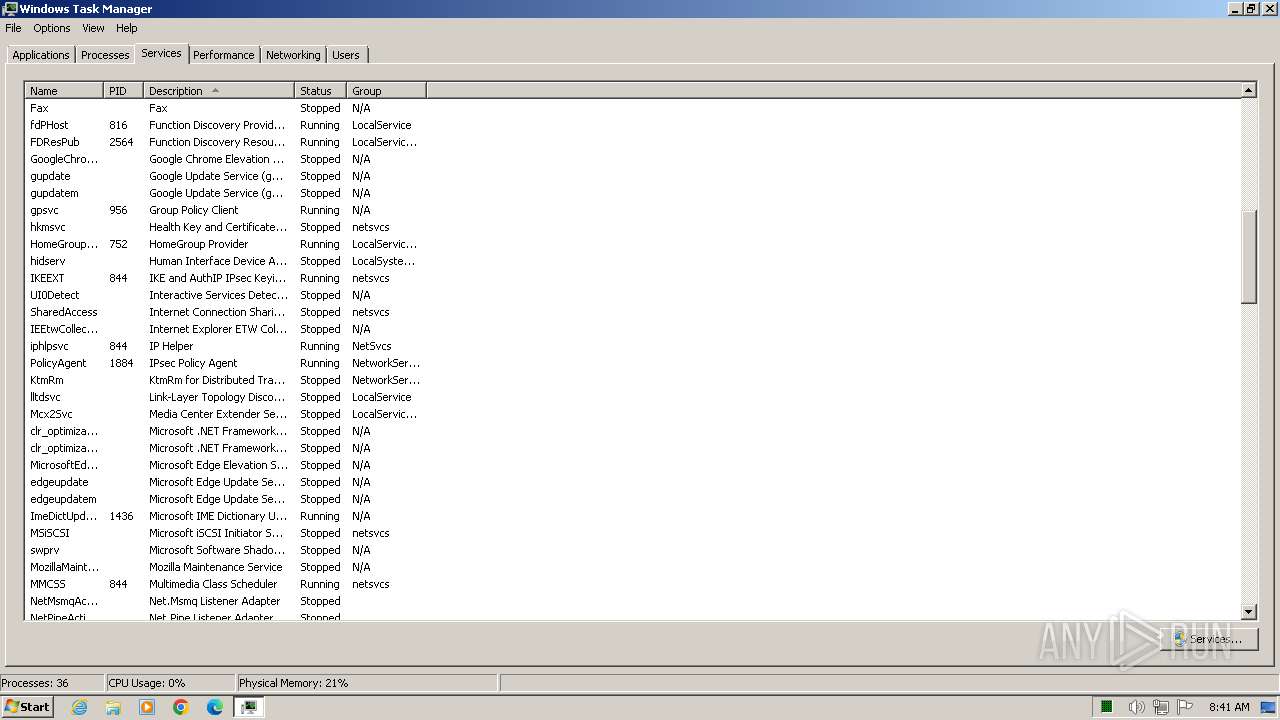This screenshot has width=1280, height=720.
Task: Sort by the Status column header
Action: 320,91
